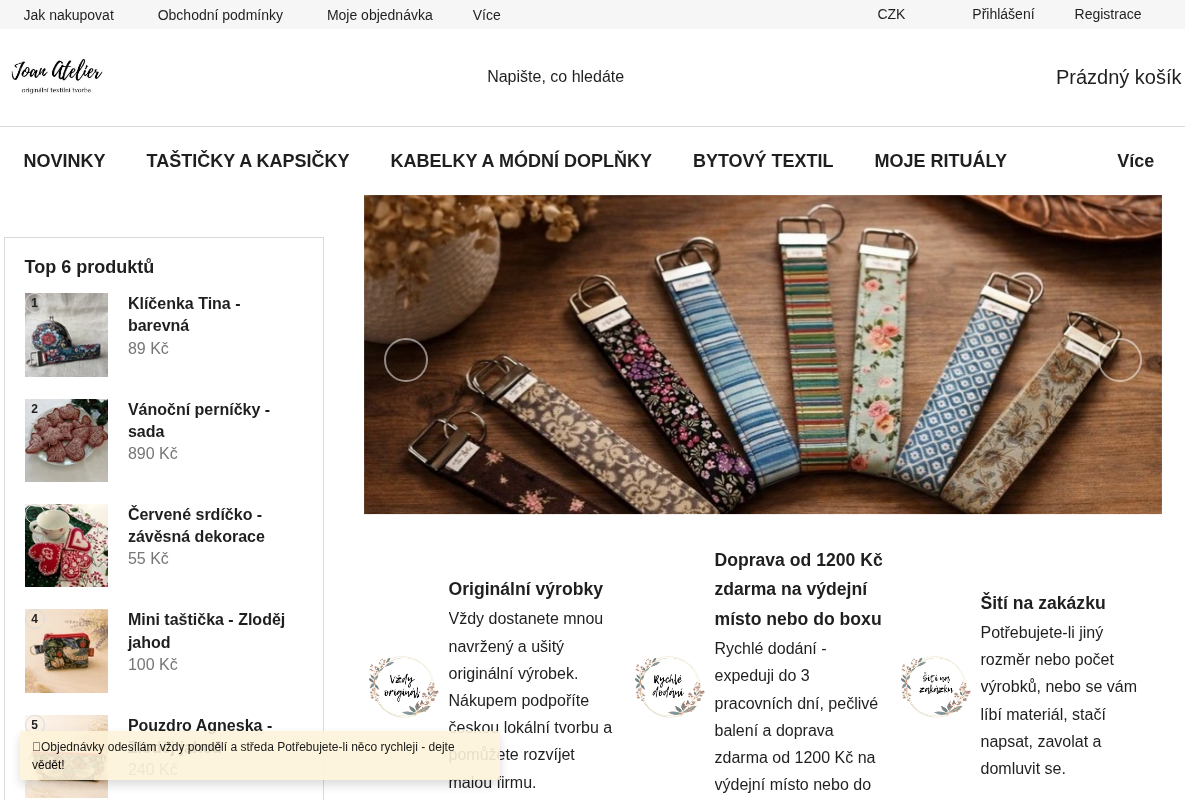Expand the CZK currency selector
The image size is (1200, 800).
(891, 15)
